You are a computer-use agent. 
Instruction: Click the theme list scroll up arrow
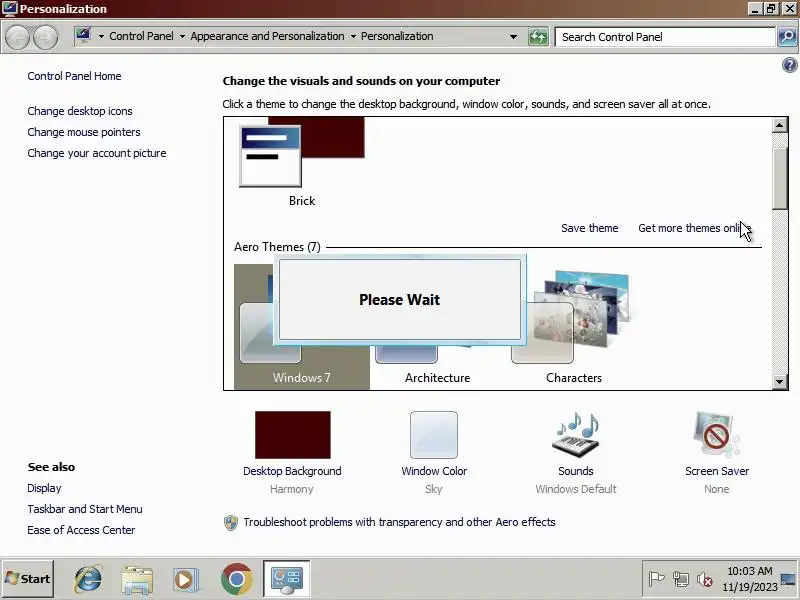coord(780,125)
